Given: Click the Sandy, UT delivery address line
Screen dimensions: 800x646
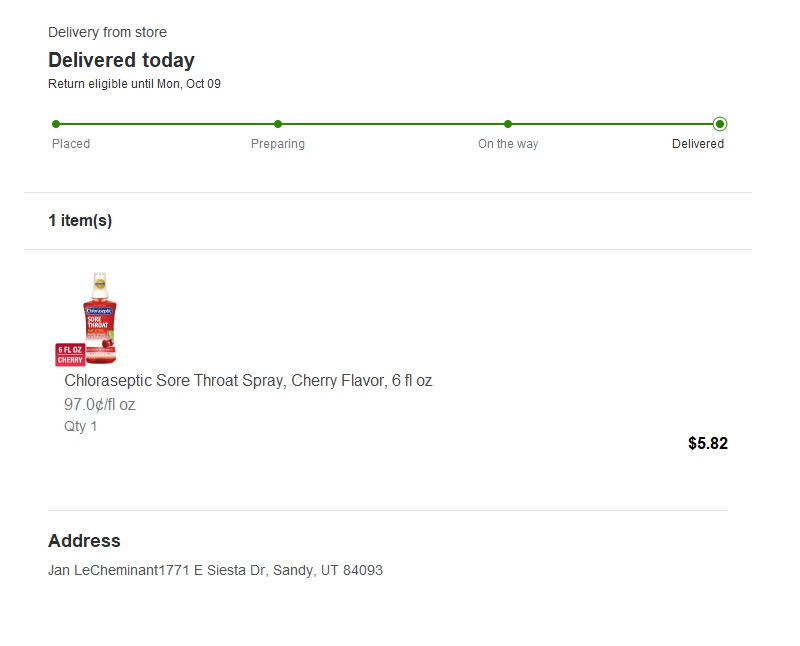Looking at the screenshot, I should pos(215,571).
